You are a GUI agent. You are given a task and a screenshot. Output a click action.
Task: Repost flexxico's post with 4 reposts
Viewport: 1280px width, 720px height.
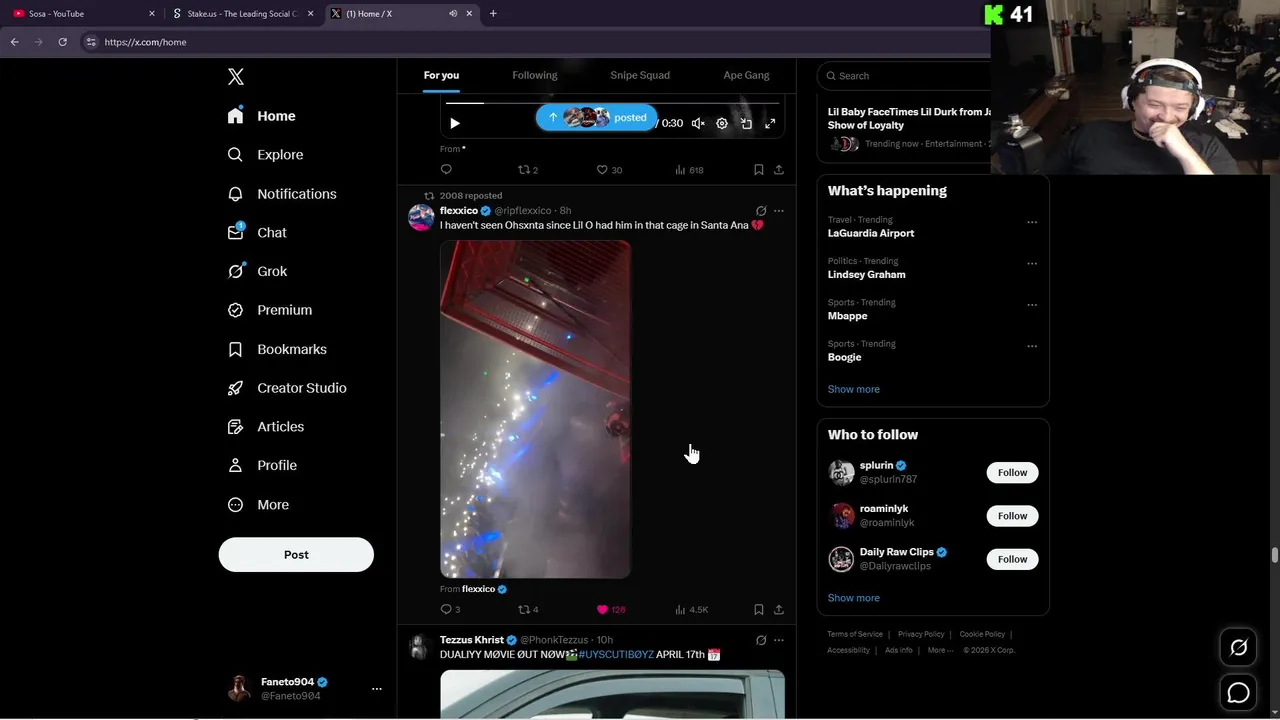pyautogui.click(x=528, y=609)
